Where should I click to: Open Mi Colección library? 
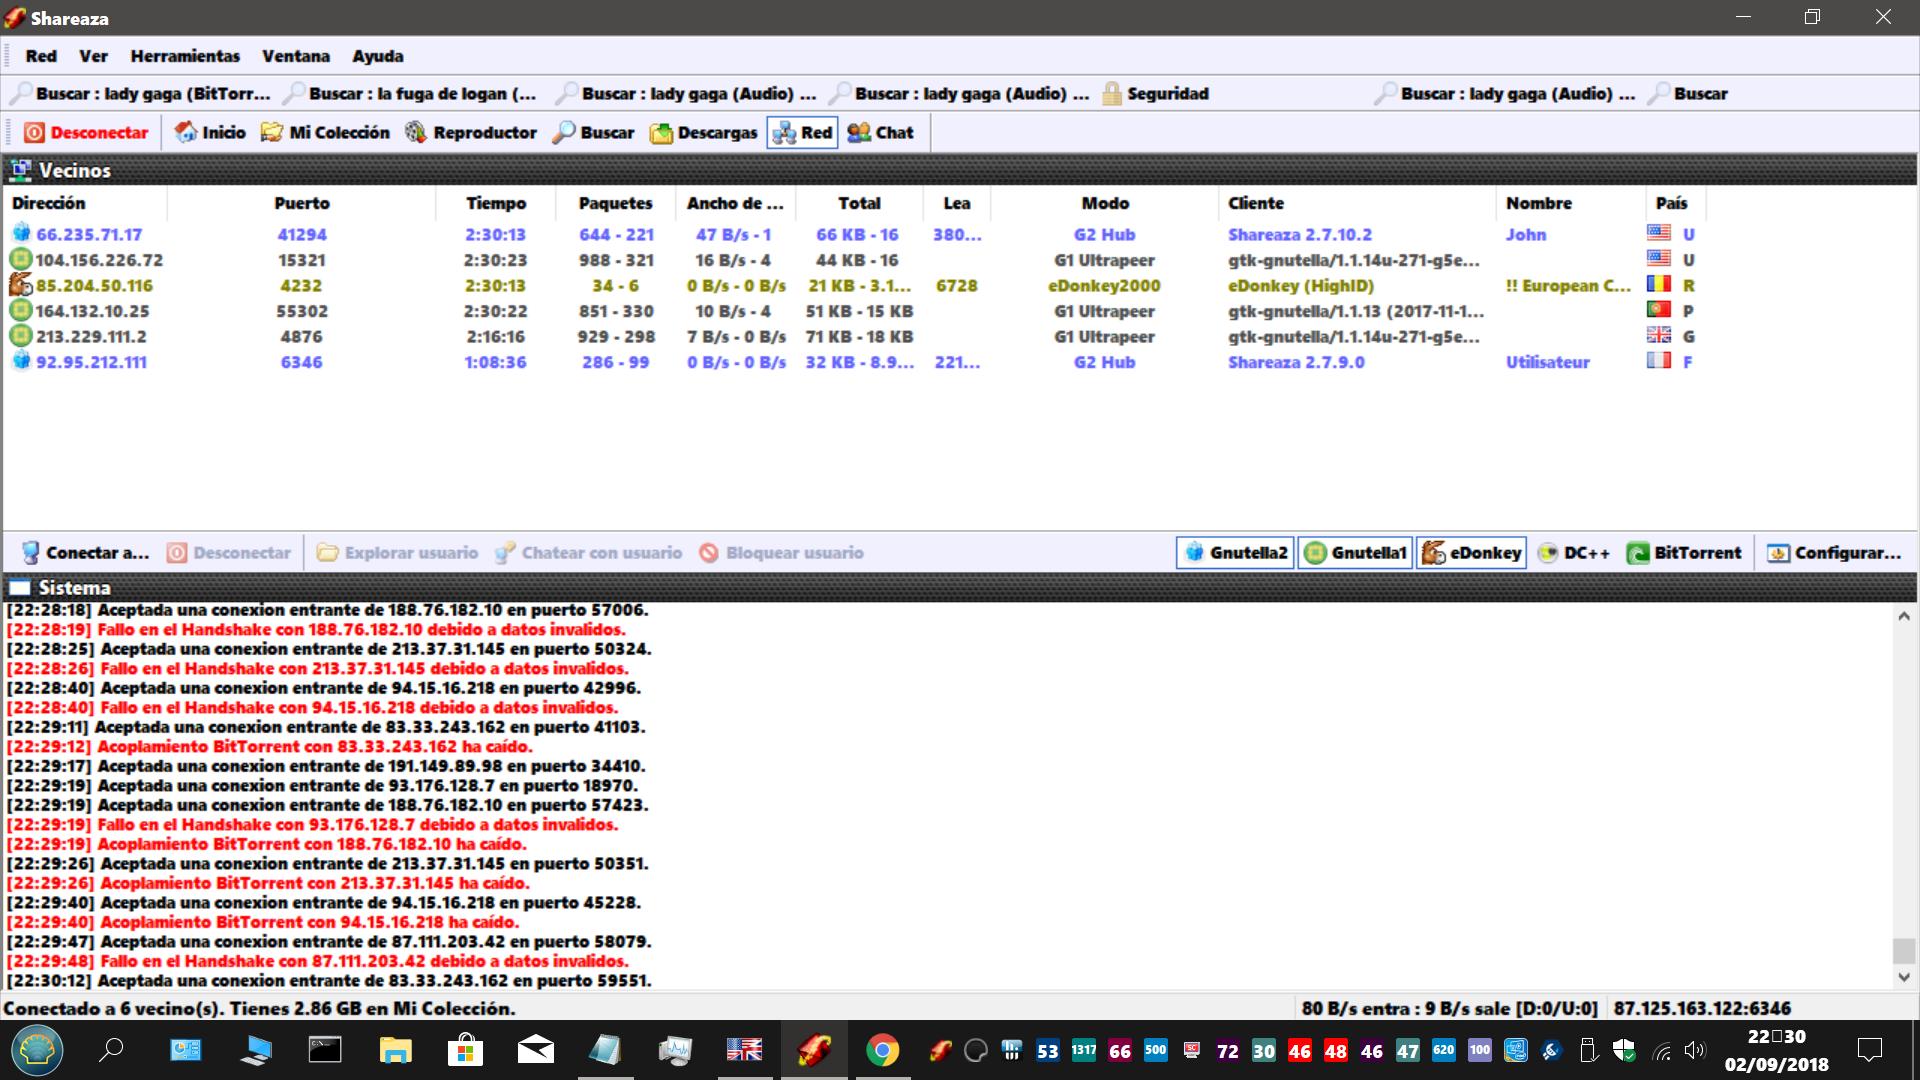[325, 132]
